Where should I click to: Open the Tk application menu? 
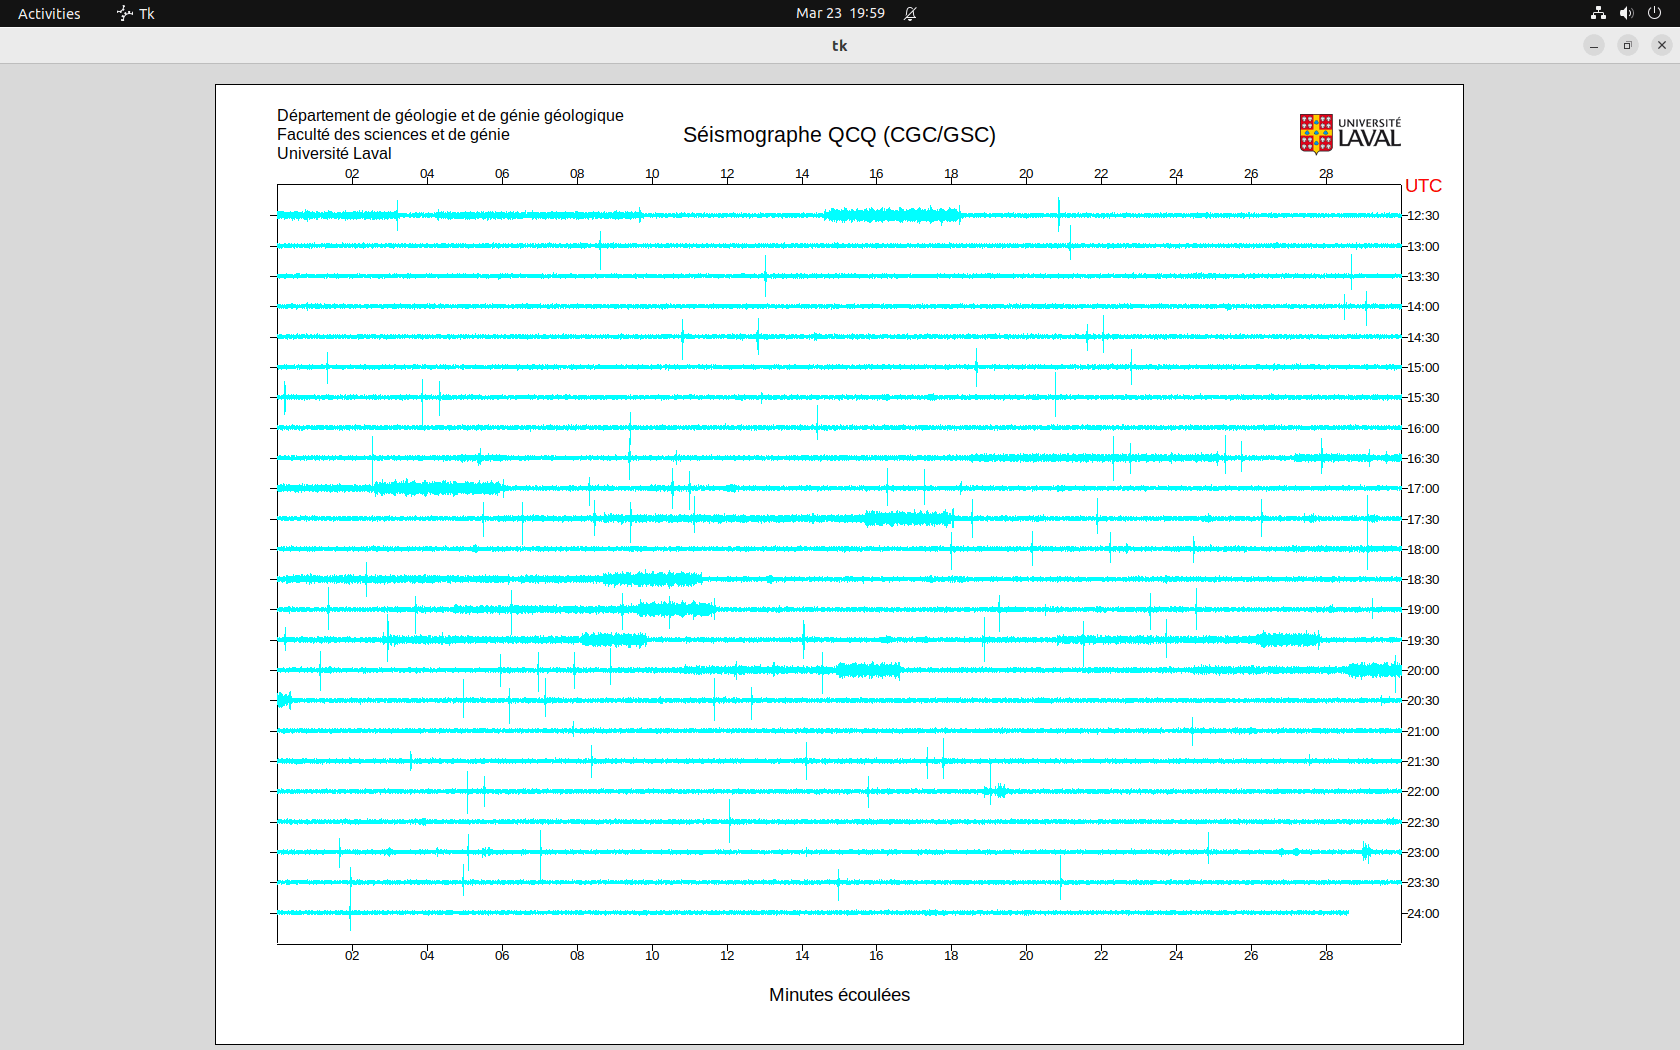pos(136,13)
